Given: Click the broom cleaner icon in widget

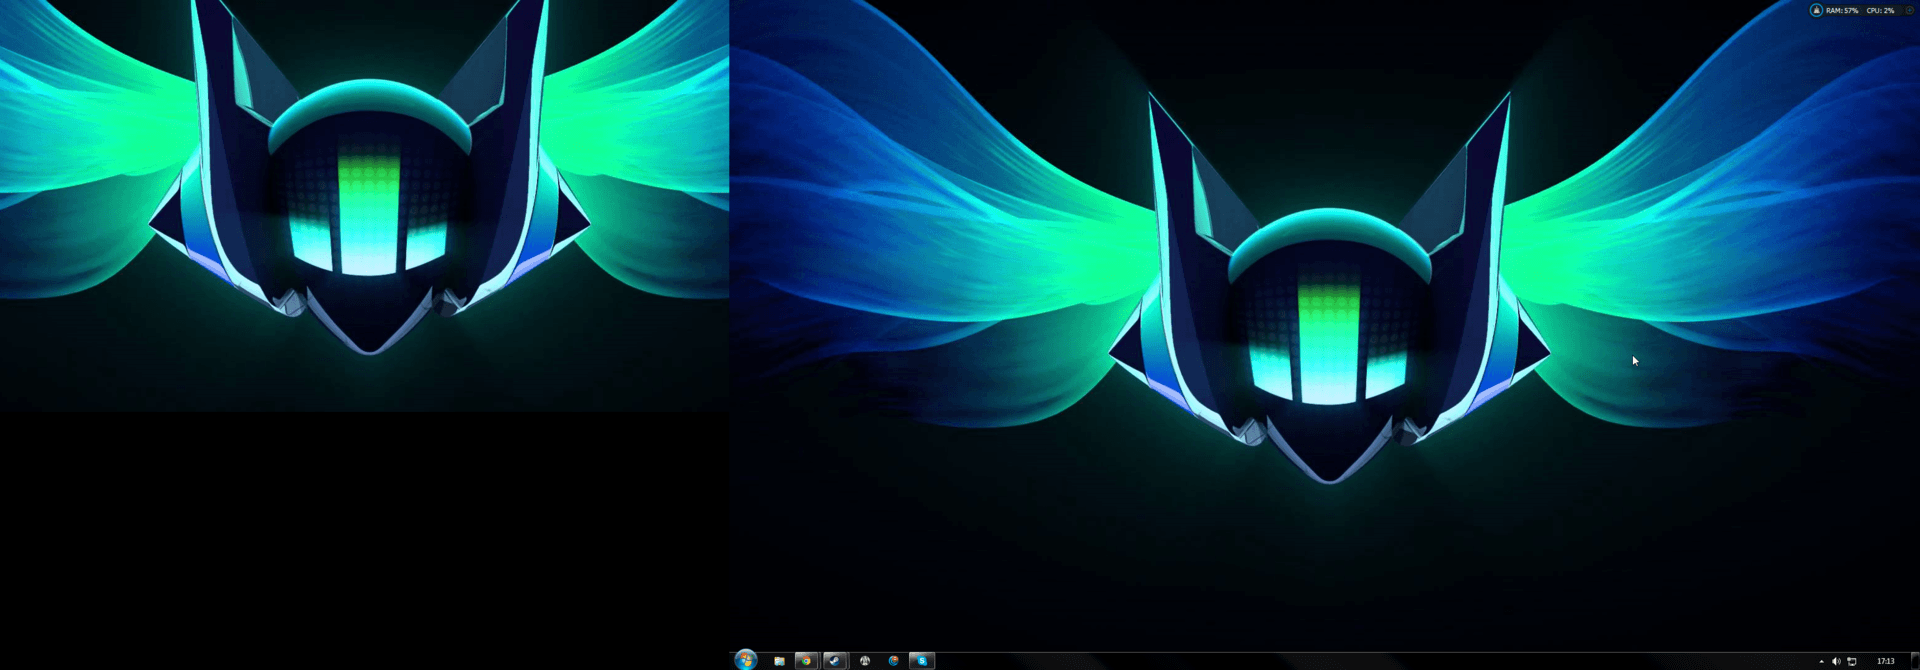Looking at the screenshot, I should [1816, 10].
